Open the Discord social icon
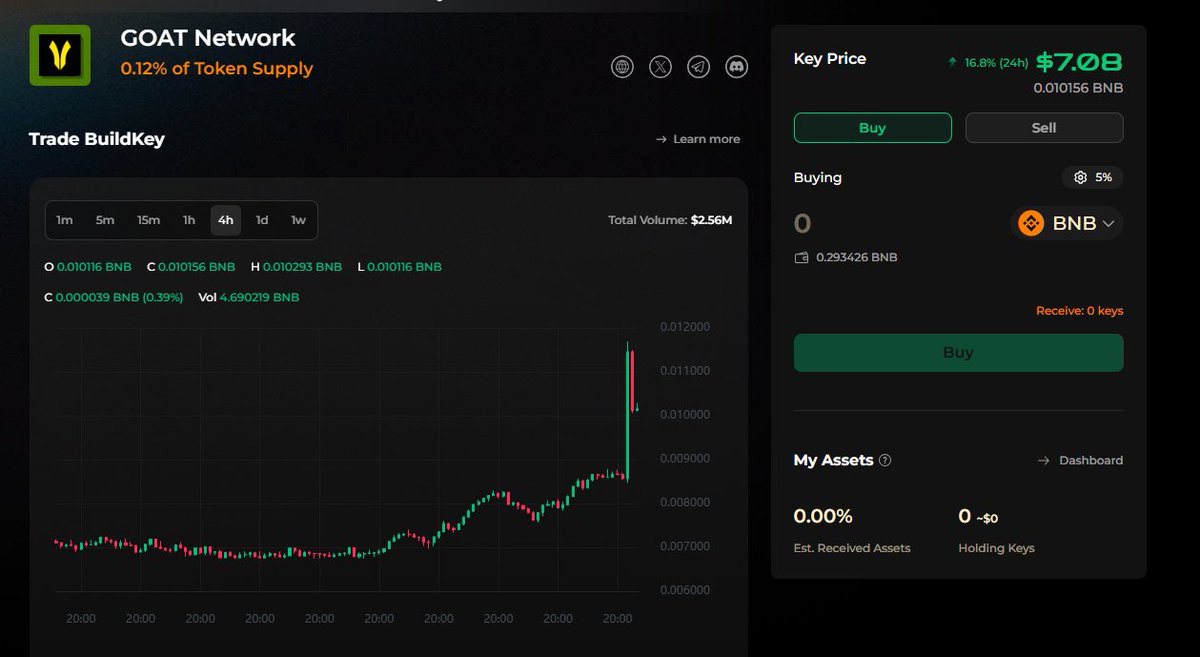Viewport: 1200px width, 657px height. coord(737,67)
